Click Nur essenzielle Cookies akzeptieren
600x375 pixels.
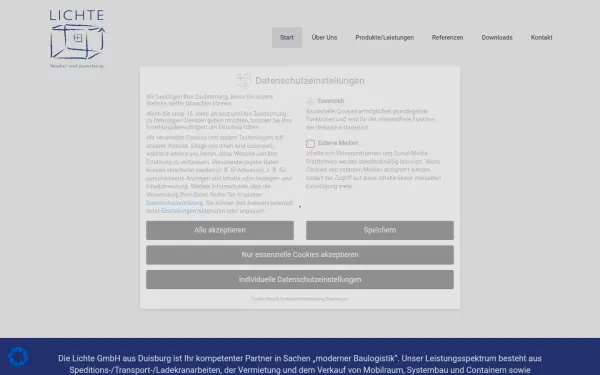pos(300,255)
